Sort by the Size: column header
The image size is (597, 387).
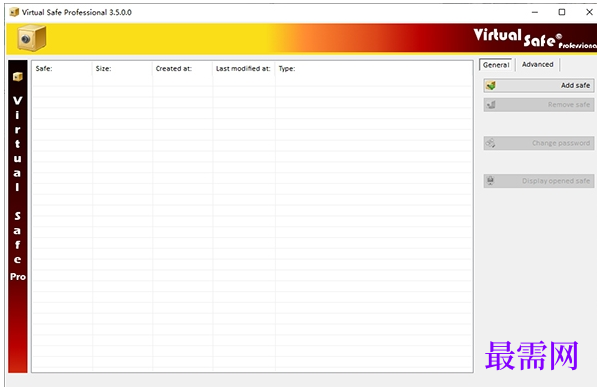122,69
